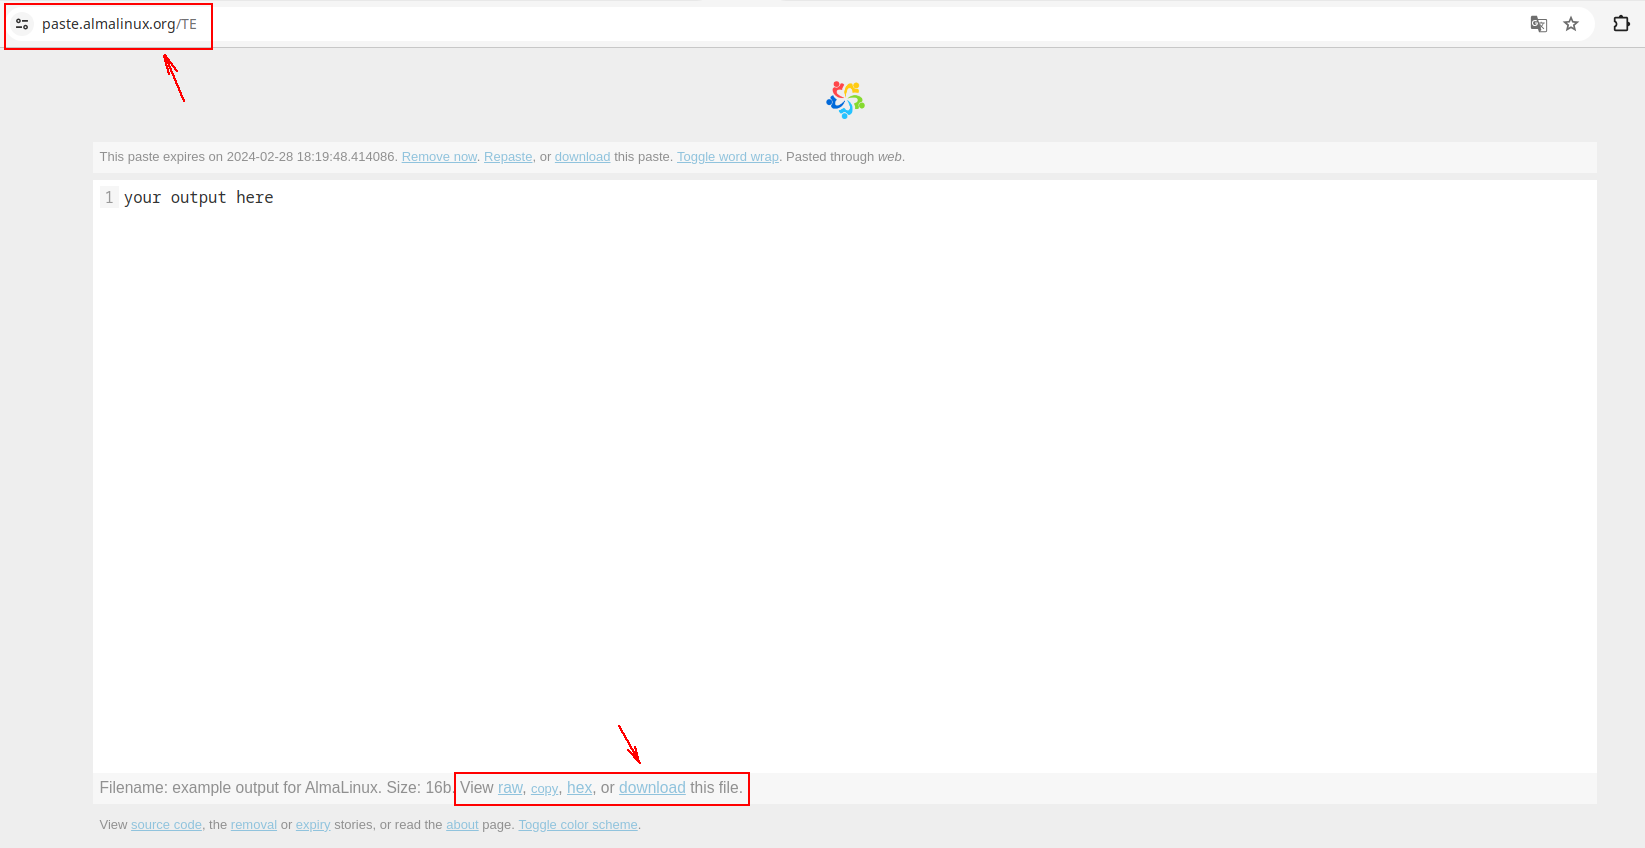Image resolution: width=1645 pixels, height=848 pixels.
Task: Click the paste.almalinux.org URL field
Action: 119,24
